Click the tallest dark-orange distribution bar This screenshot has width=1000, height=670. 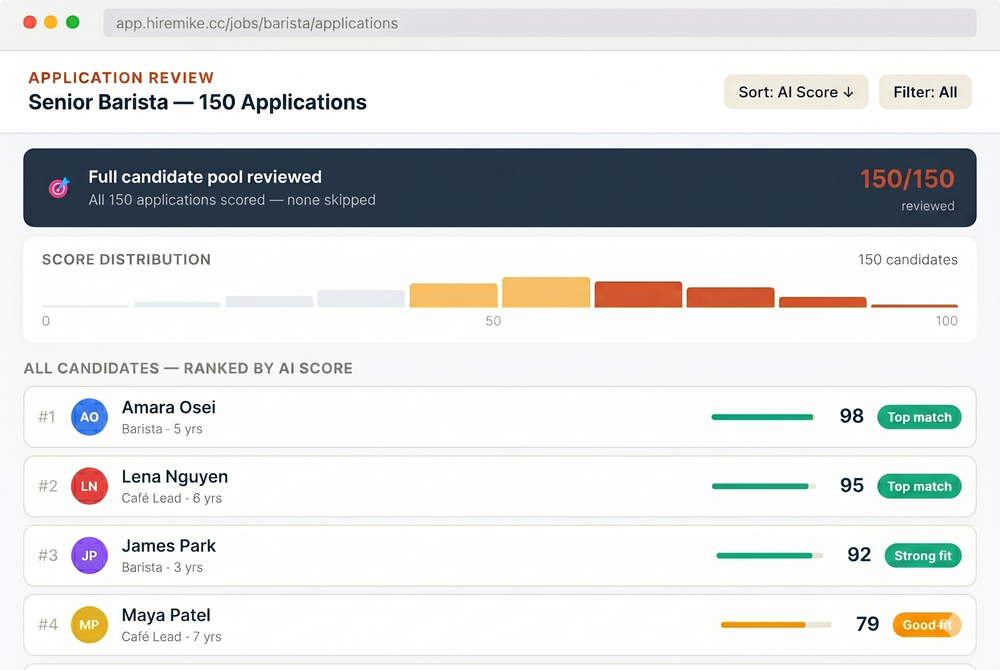point(638,295)
